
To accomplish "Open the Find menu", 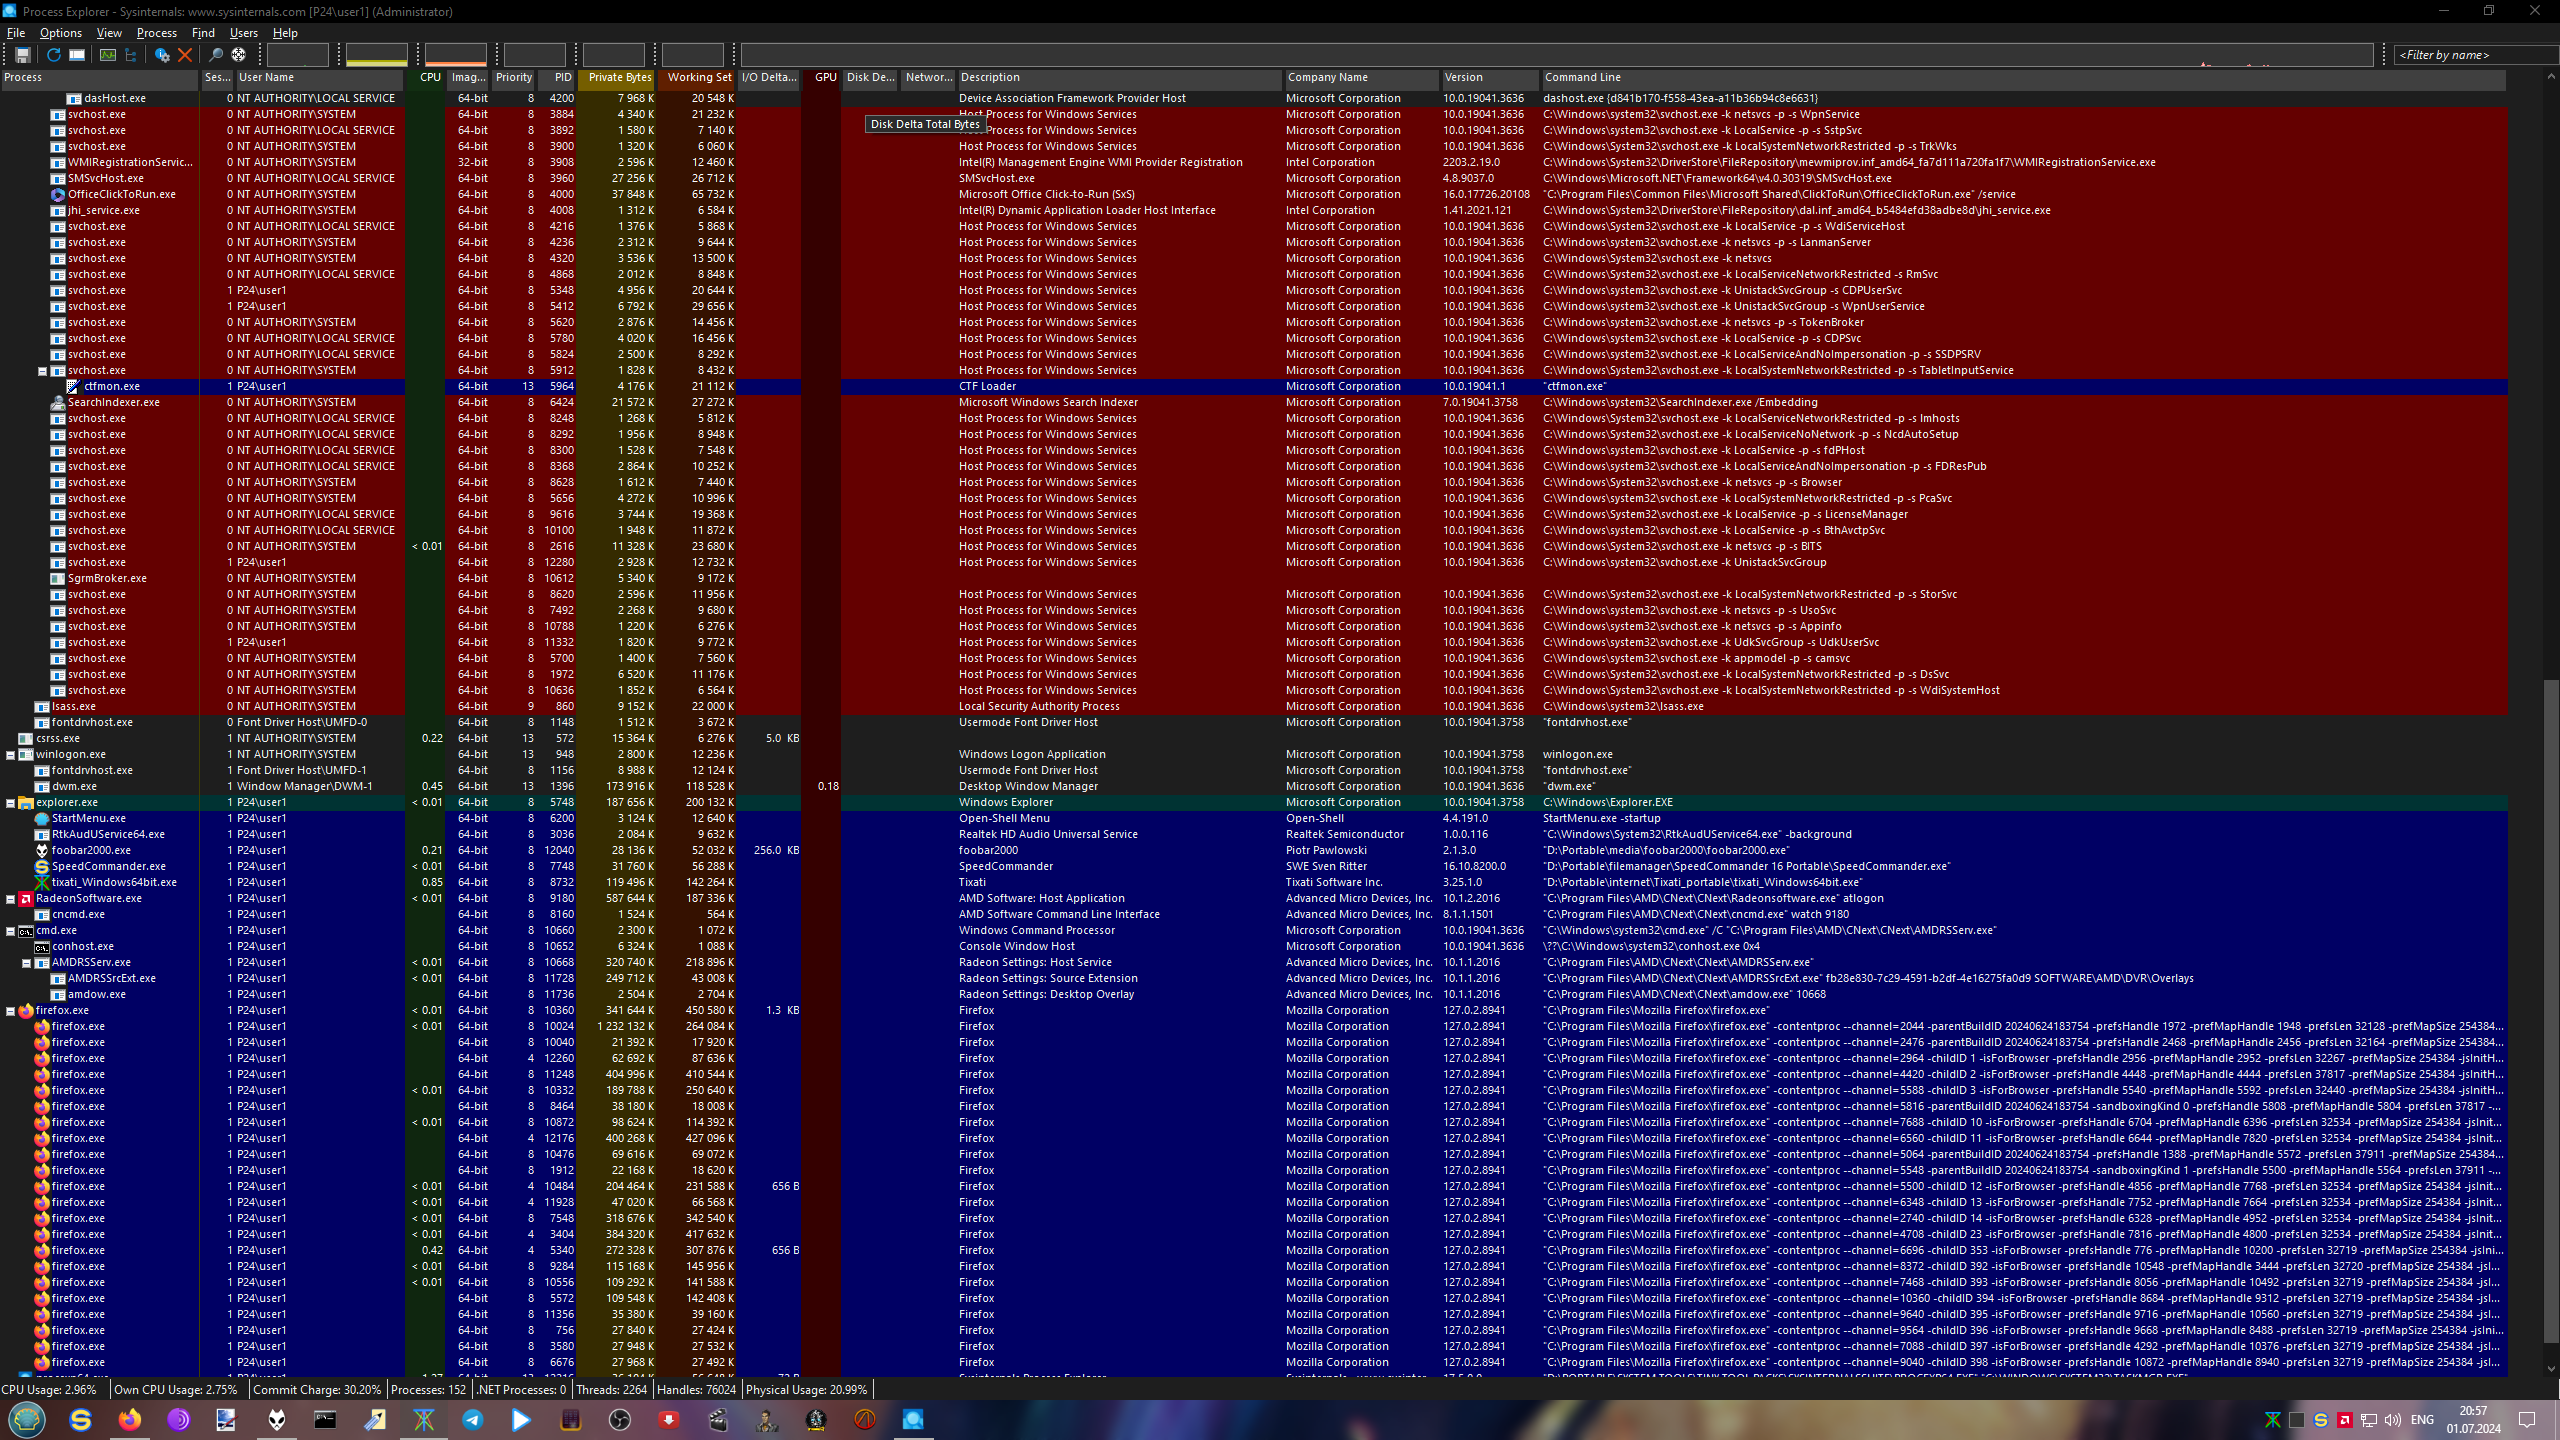I will click(203, 33).
